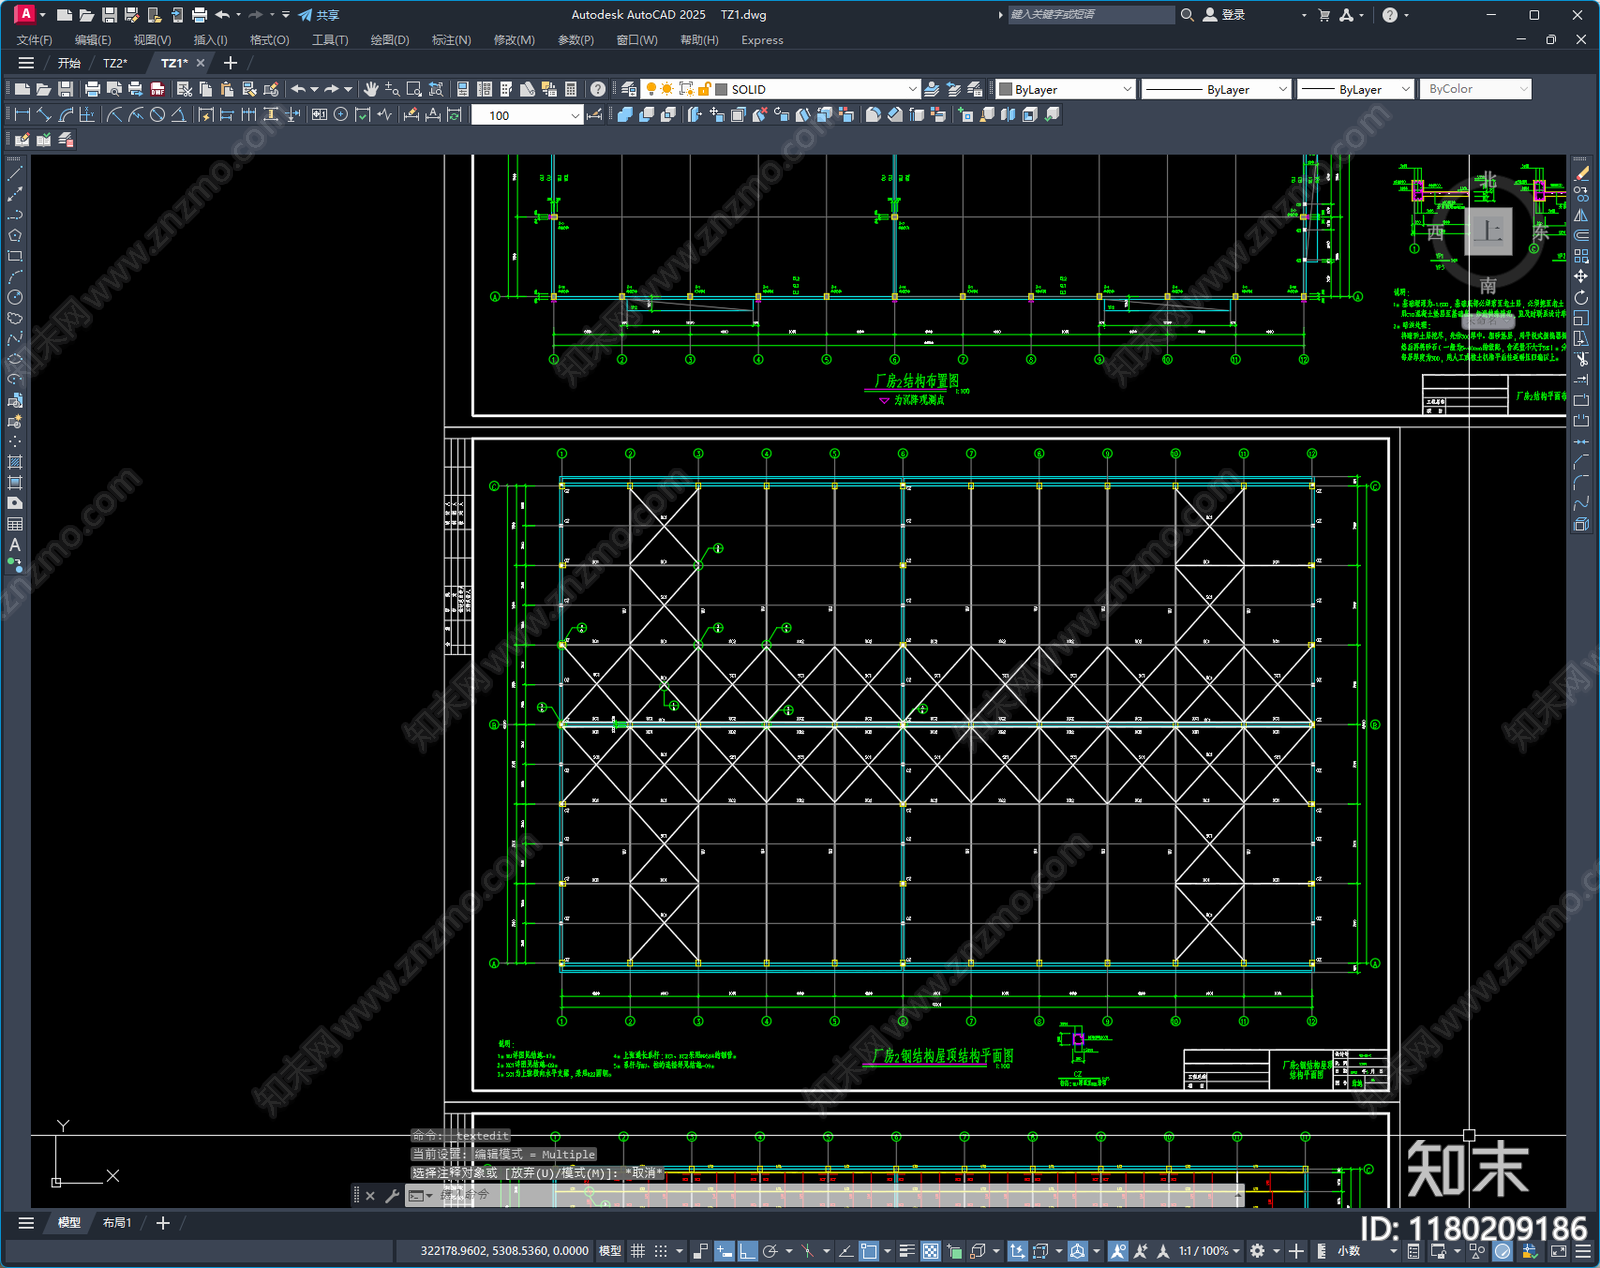The image size is (1600, 1268).
Task: Click the 共享 share button
Action: point(319,15)
